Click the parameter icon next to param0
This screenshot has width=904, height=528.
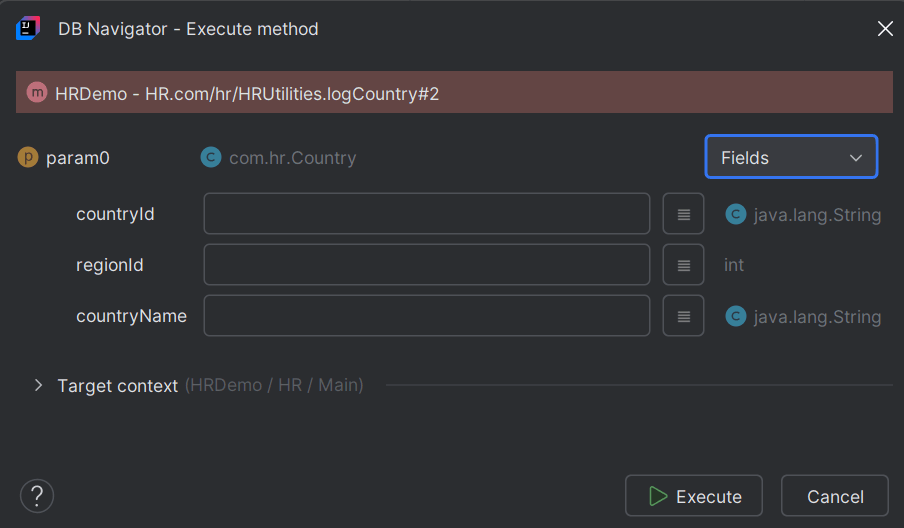tap(28, 157)
